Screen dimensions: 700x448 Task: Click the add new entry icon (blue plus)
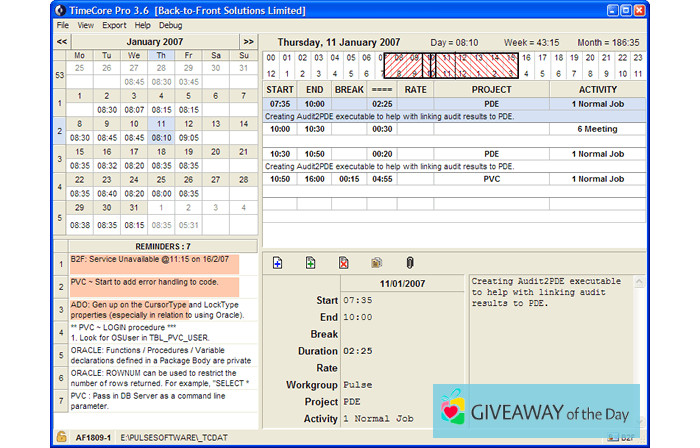click(277, 263)
